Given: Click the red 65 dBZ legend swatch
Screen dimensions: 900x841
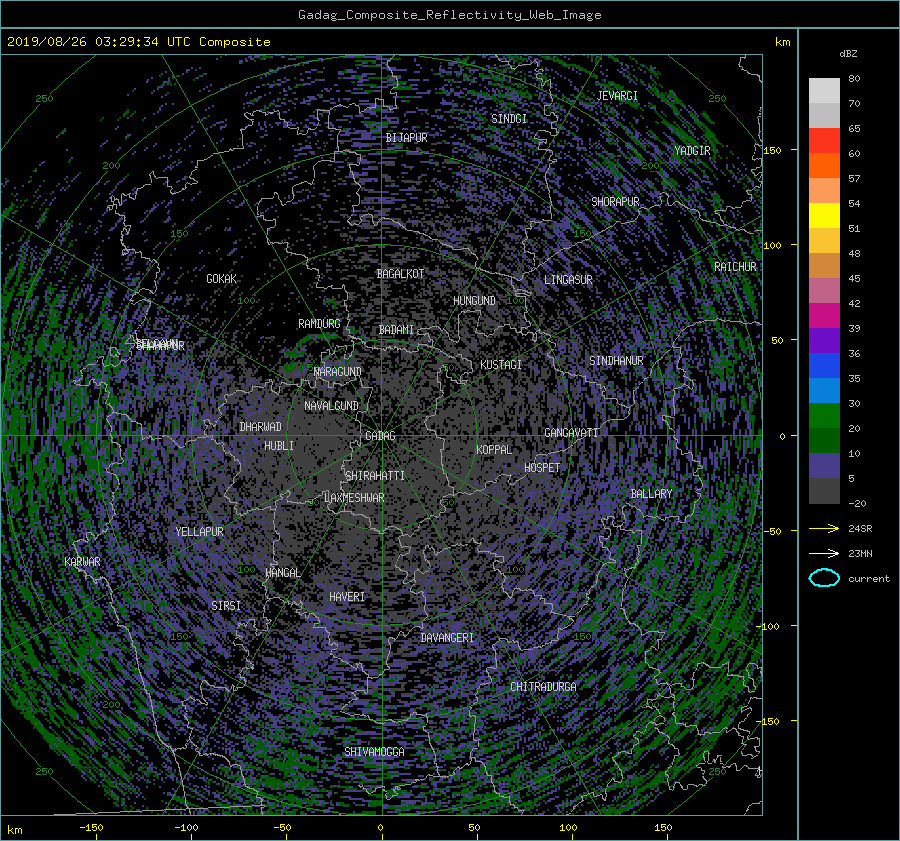Looking at the screenshot, I should coord(824,140).
